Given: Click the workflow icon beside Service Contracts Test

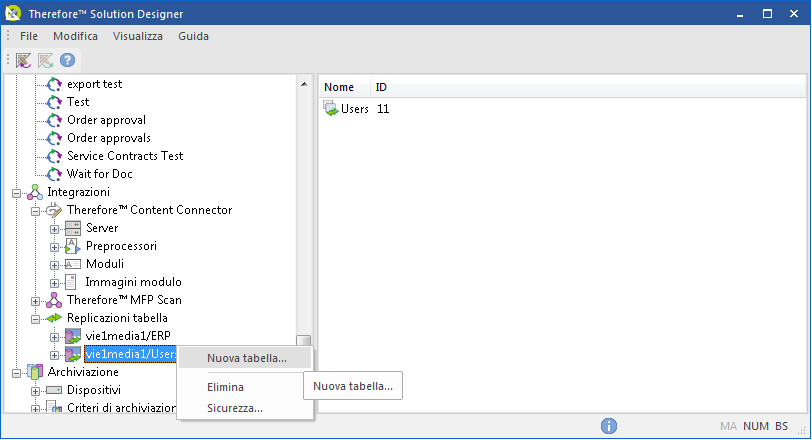Looking at the screenshot, I should (x=54, y=156).
